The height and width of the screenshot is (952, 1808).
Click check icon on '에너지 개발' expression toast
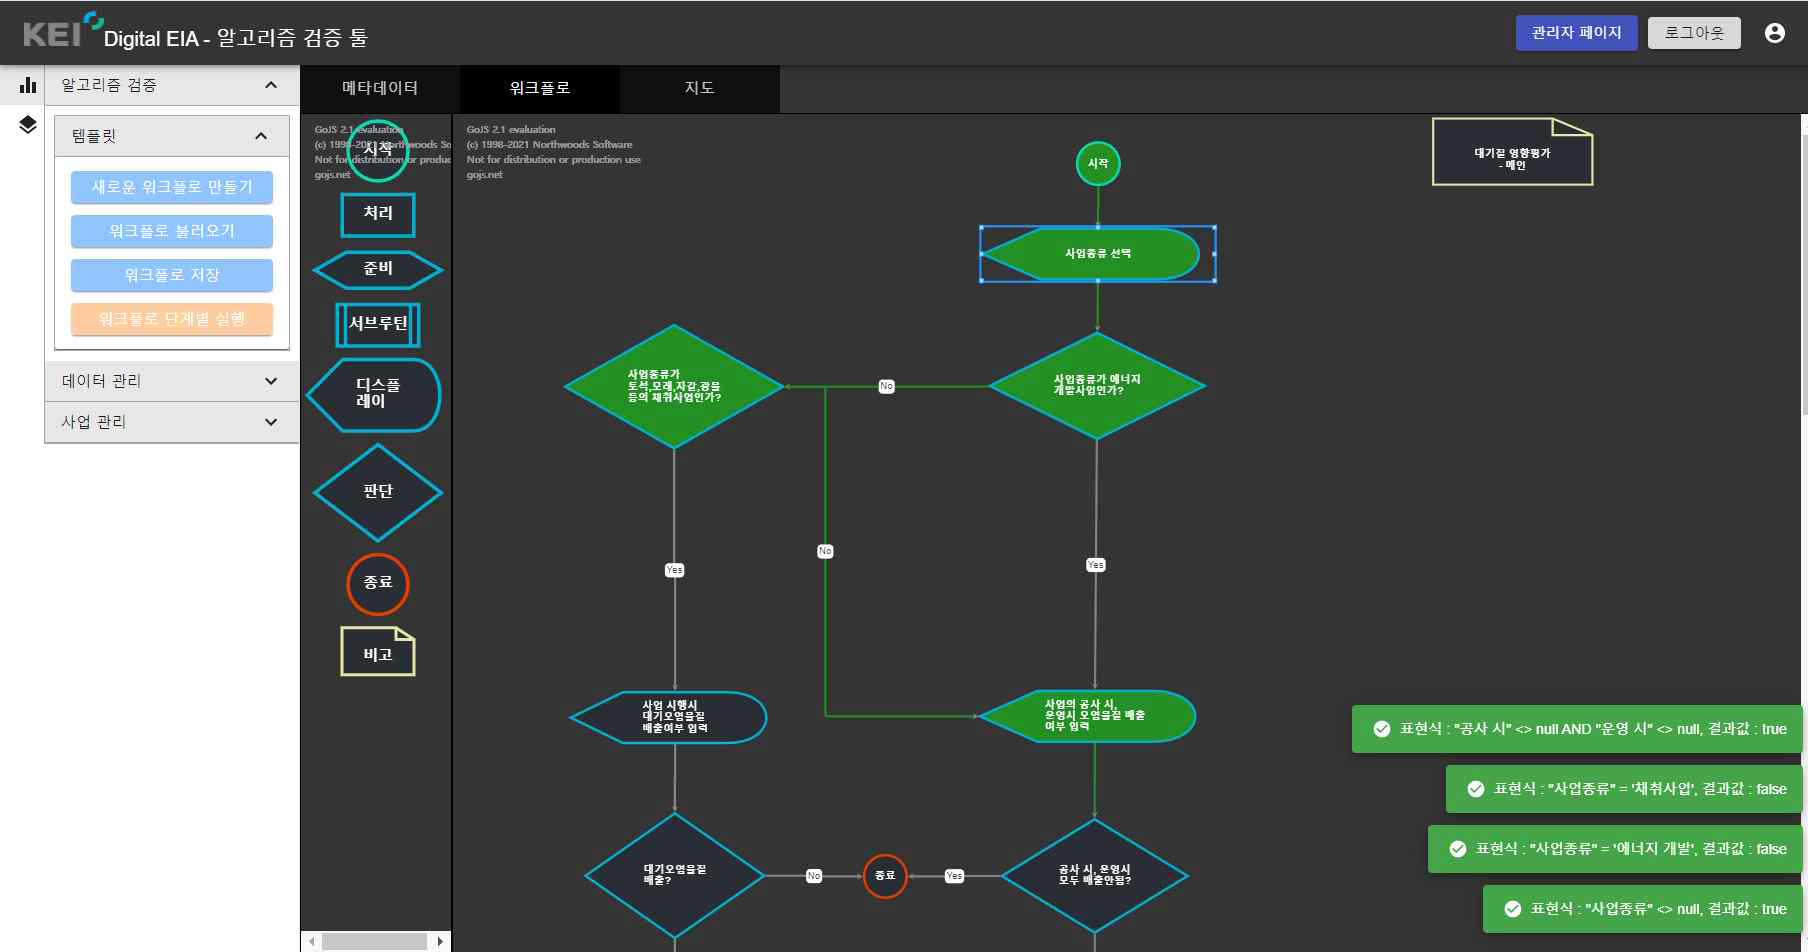coord(1458,849)
